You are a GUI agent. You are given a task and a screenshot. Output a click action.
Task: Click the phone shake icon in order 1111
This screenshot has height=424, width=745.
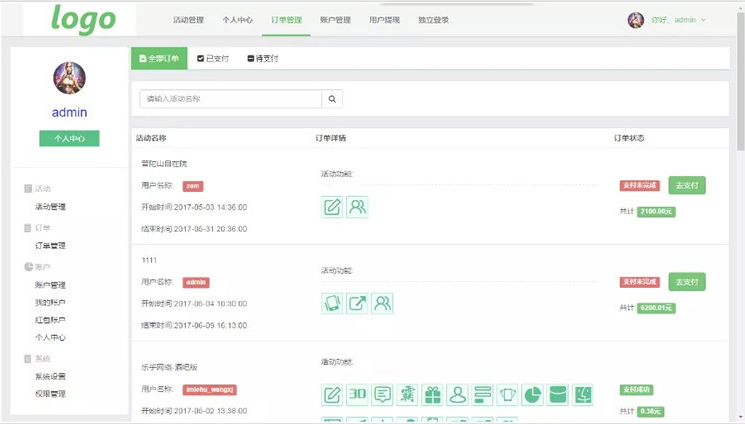click(332, 303)
